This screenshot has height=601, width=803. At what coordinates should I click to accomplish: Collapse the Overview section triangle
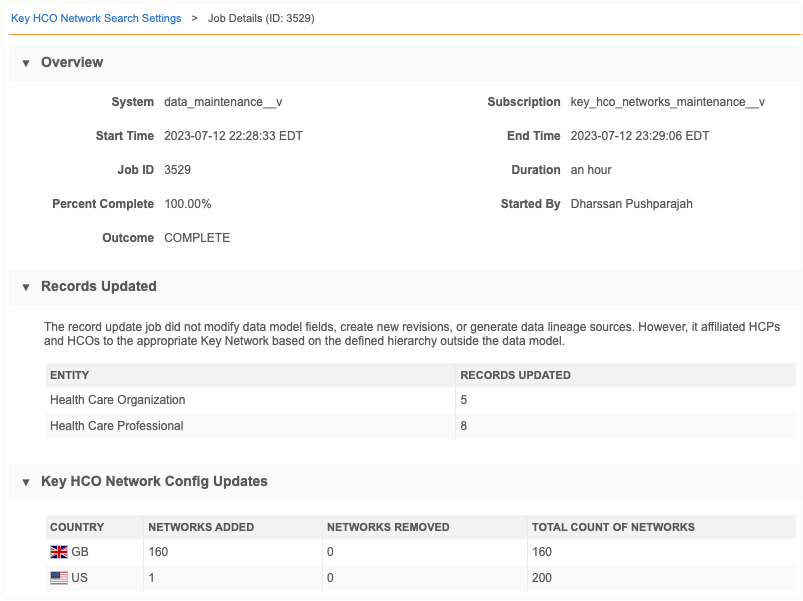pos(26,63)
